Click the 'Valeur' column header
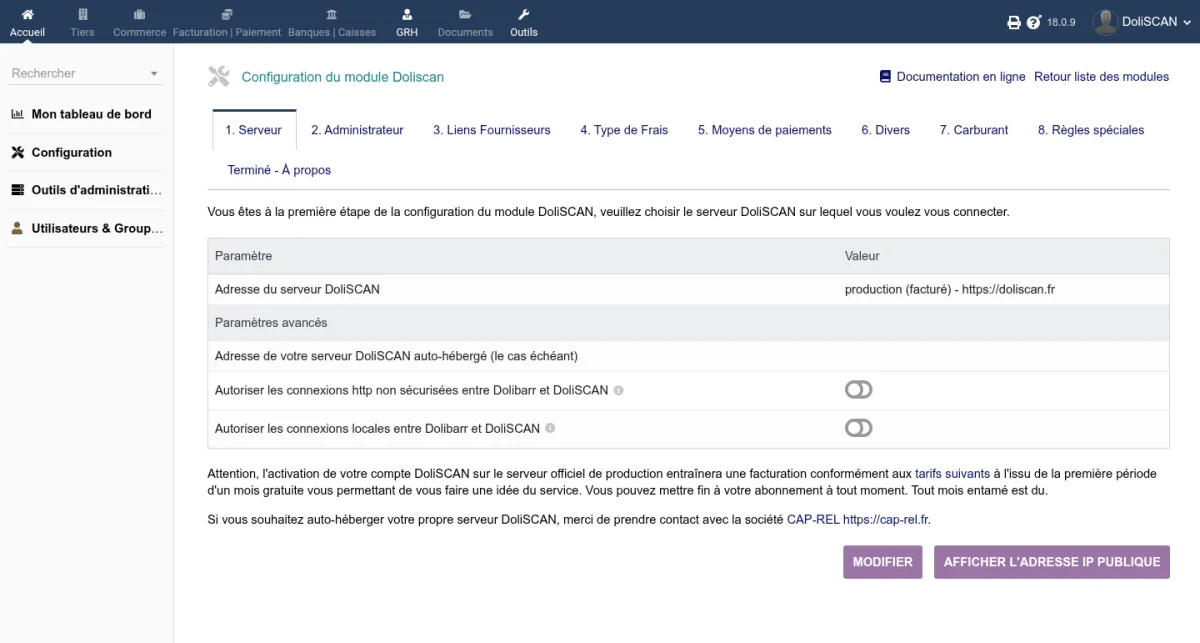This screenshot has height=643, width=1200. coord(862,256)
